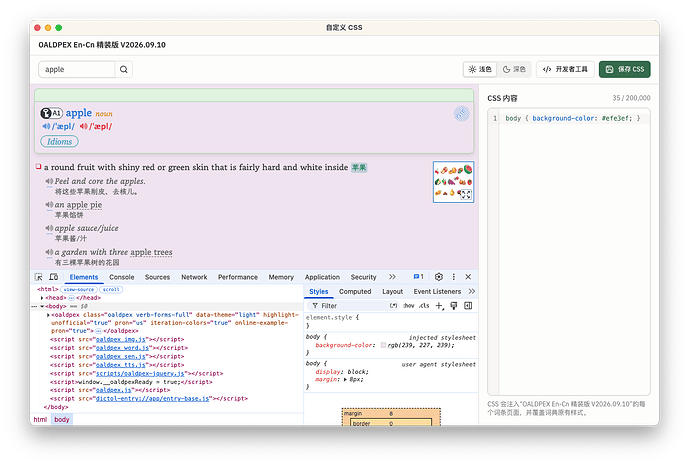Open the fruit illustration thumbnail
This screenshot has height=465, width=689.
point(453,182)
